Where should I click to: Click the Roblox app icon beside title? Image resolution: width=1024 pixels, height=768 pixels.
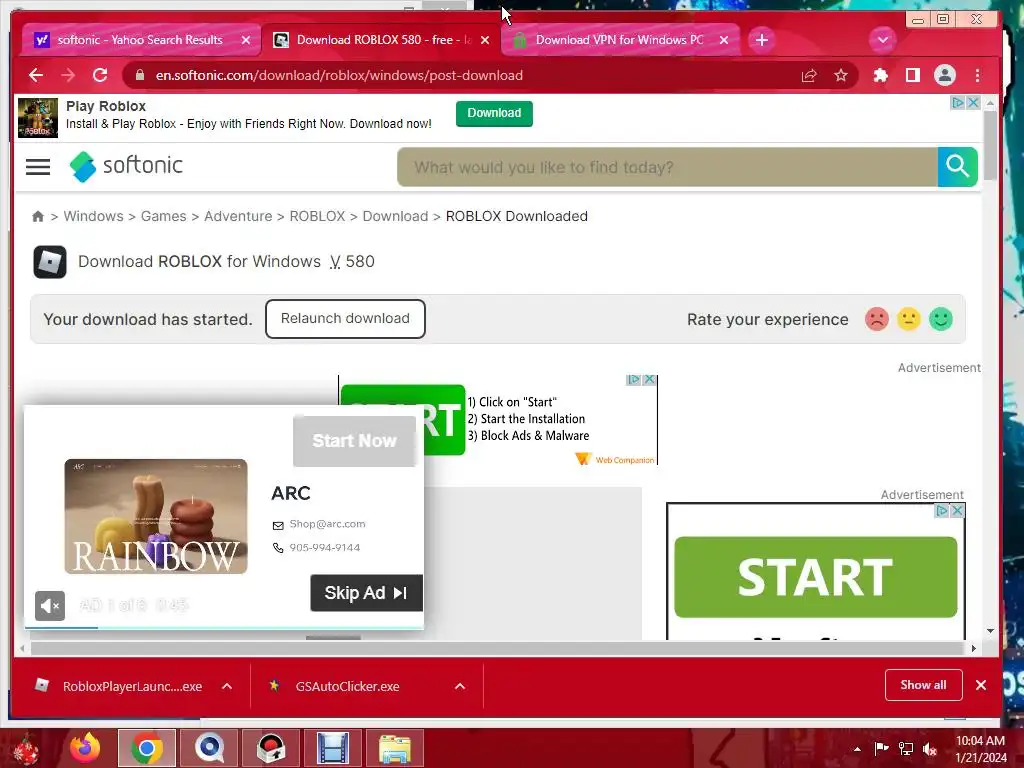pyautogui.click(x=50, y=262)
